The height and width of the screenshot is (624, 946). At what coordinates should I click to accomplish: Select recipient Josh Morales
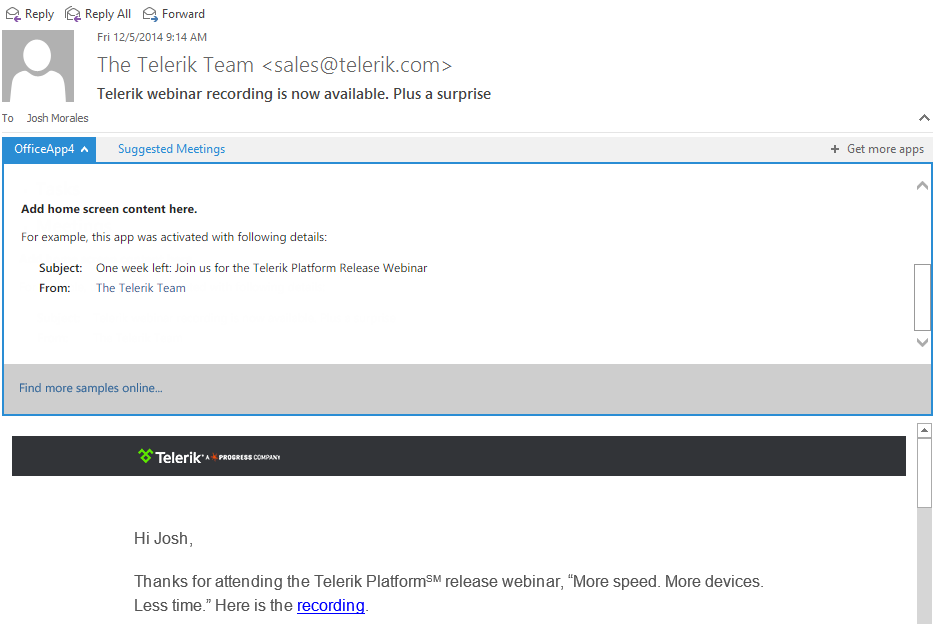(x=57, y=117)
